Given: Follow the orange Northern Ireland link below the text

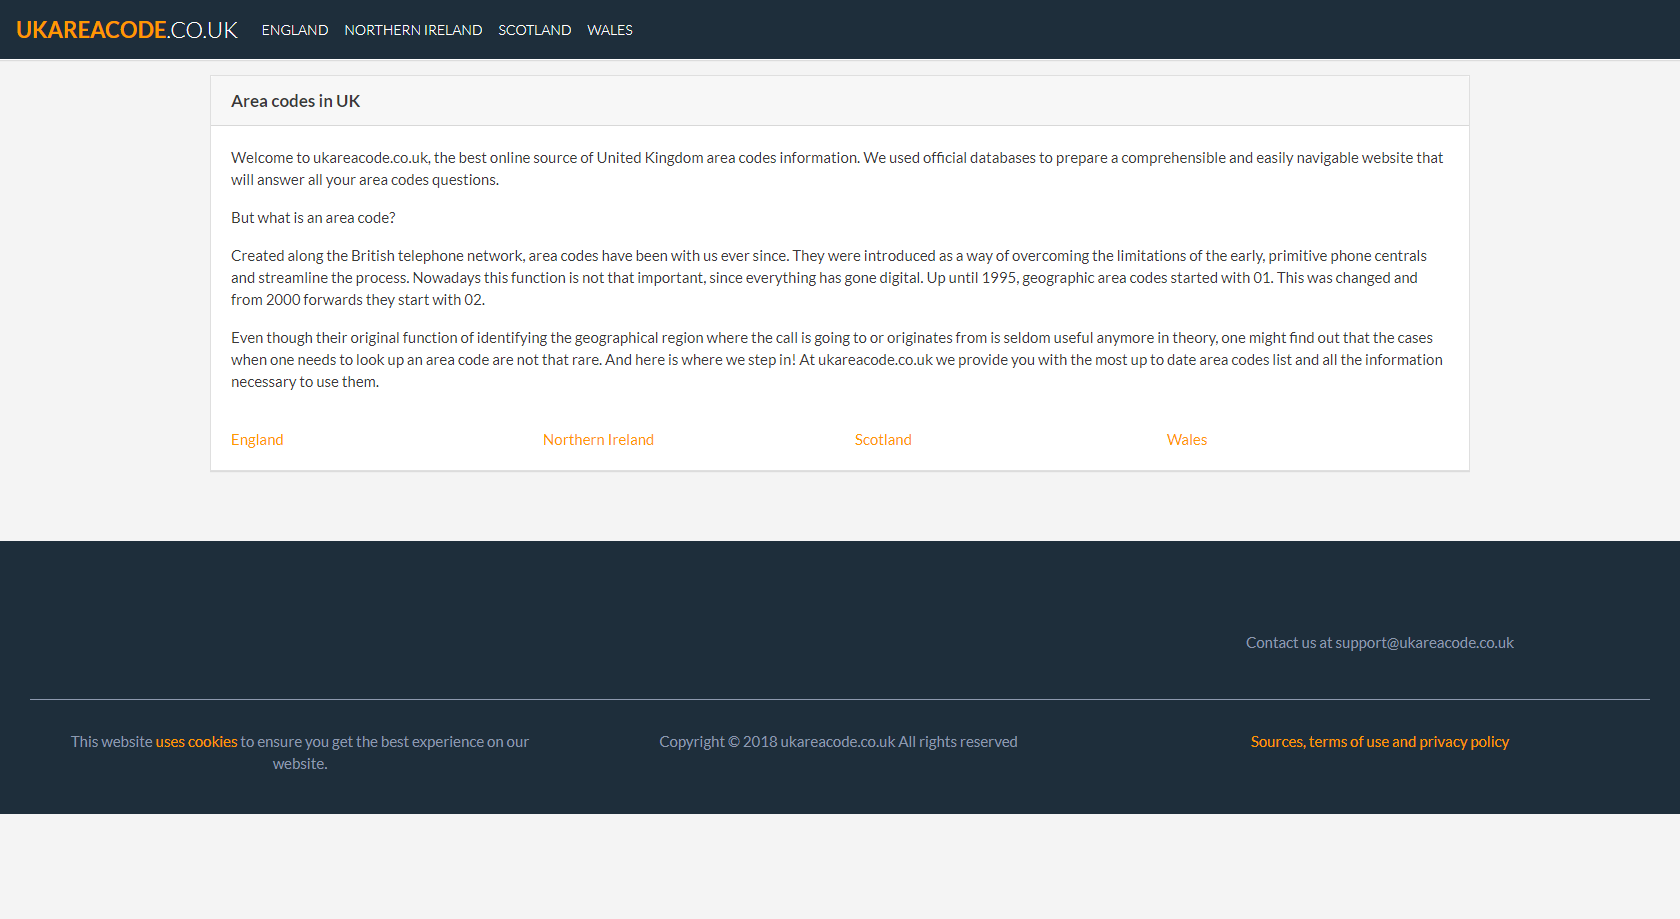Looking at the screenshot, I should (x=598, y=440).
